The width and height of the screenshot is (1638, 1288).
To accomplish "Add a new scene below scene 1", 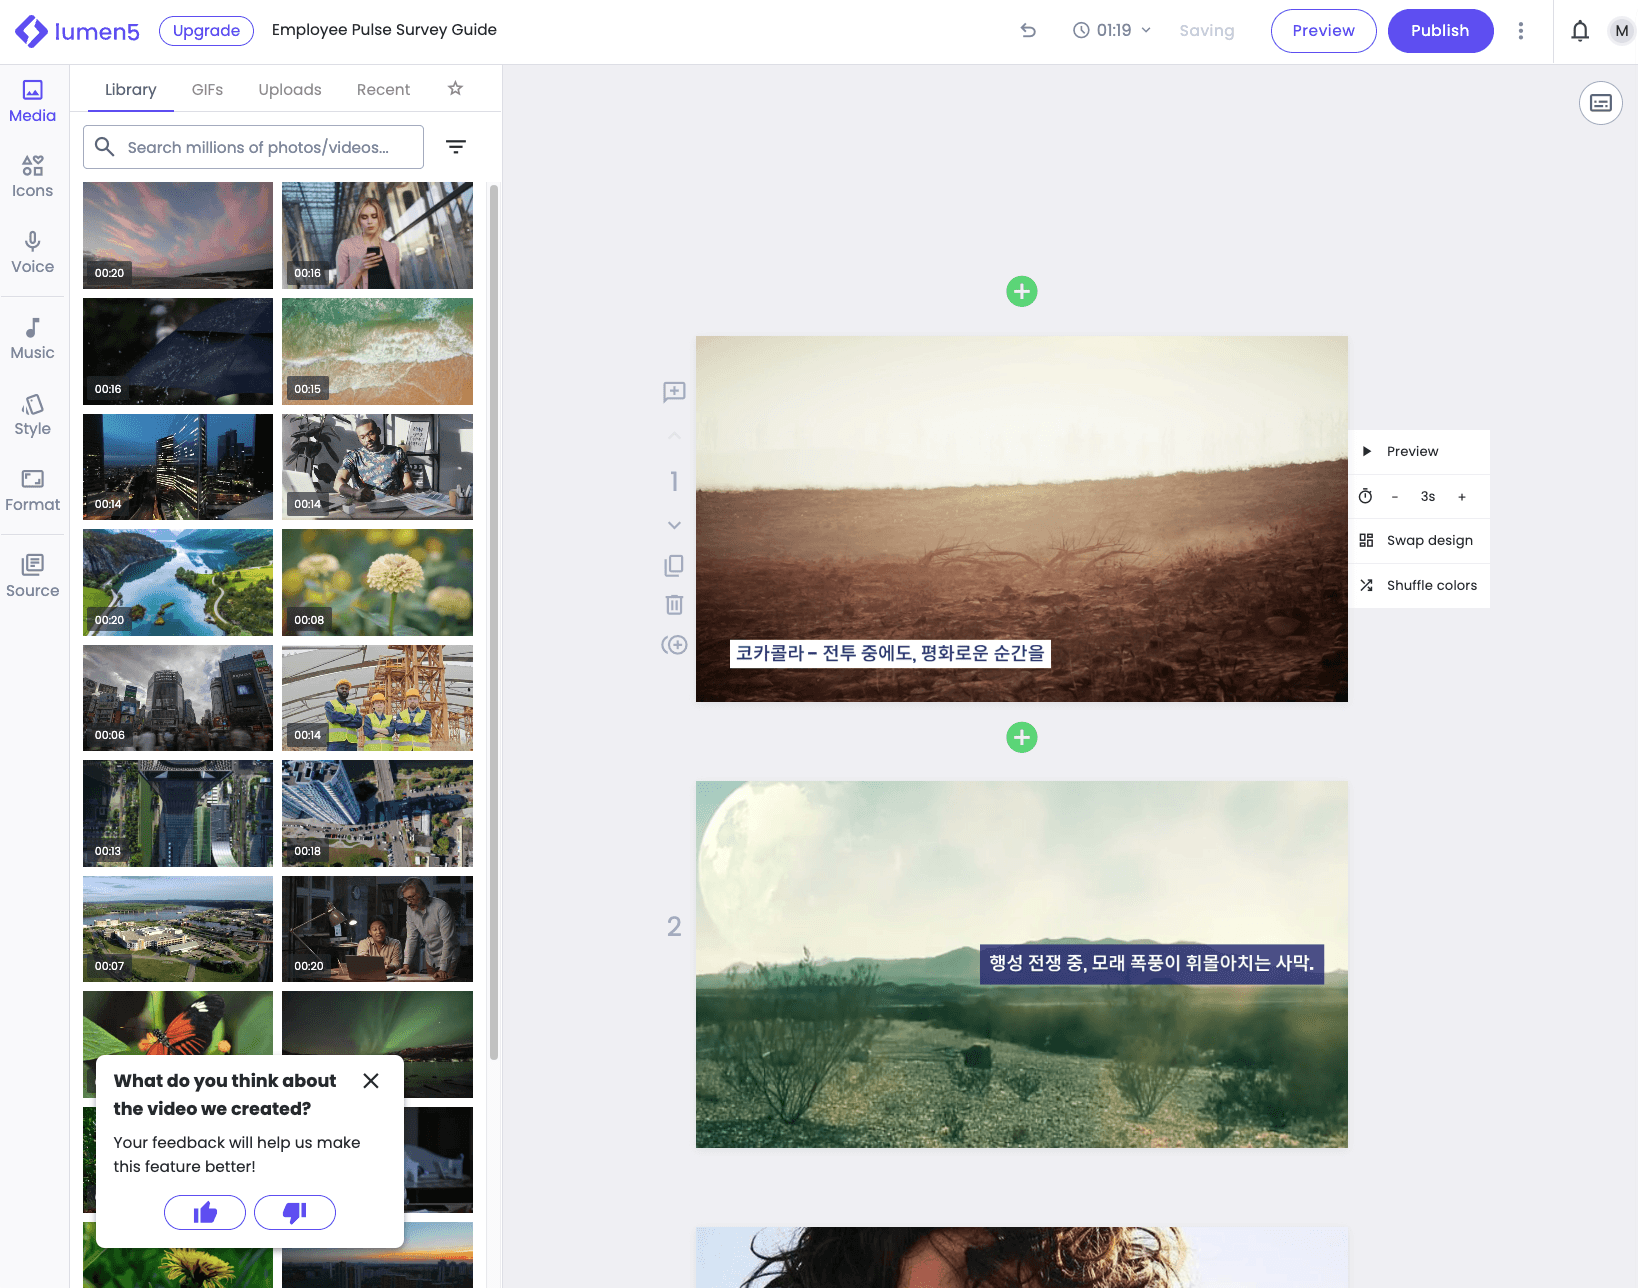I will 1021,738.
